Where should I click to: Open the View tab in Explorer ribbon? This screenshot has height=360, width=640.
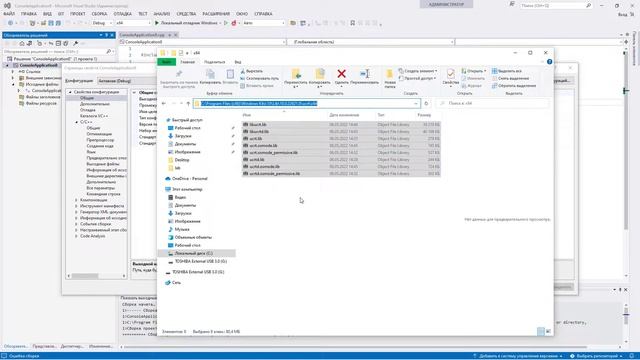238,62
